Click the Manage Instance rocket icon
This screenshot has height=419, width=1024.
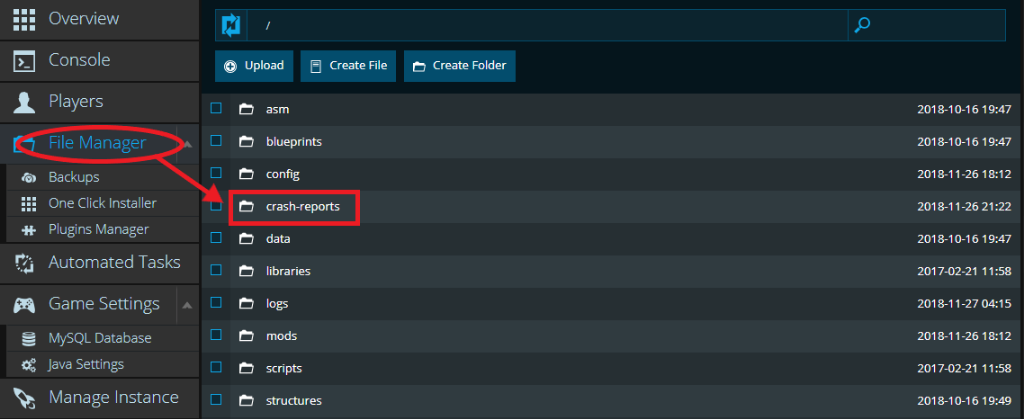[x=24, y=397]
